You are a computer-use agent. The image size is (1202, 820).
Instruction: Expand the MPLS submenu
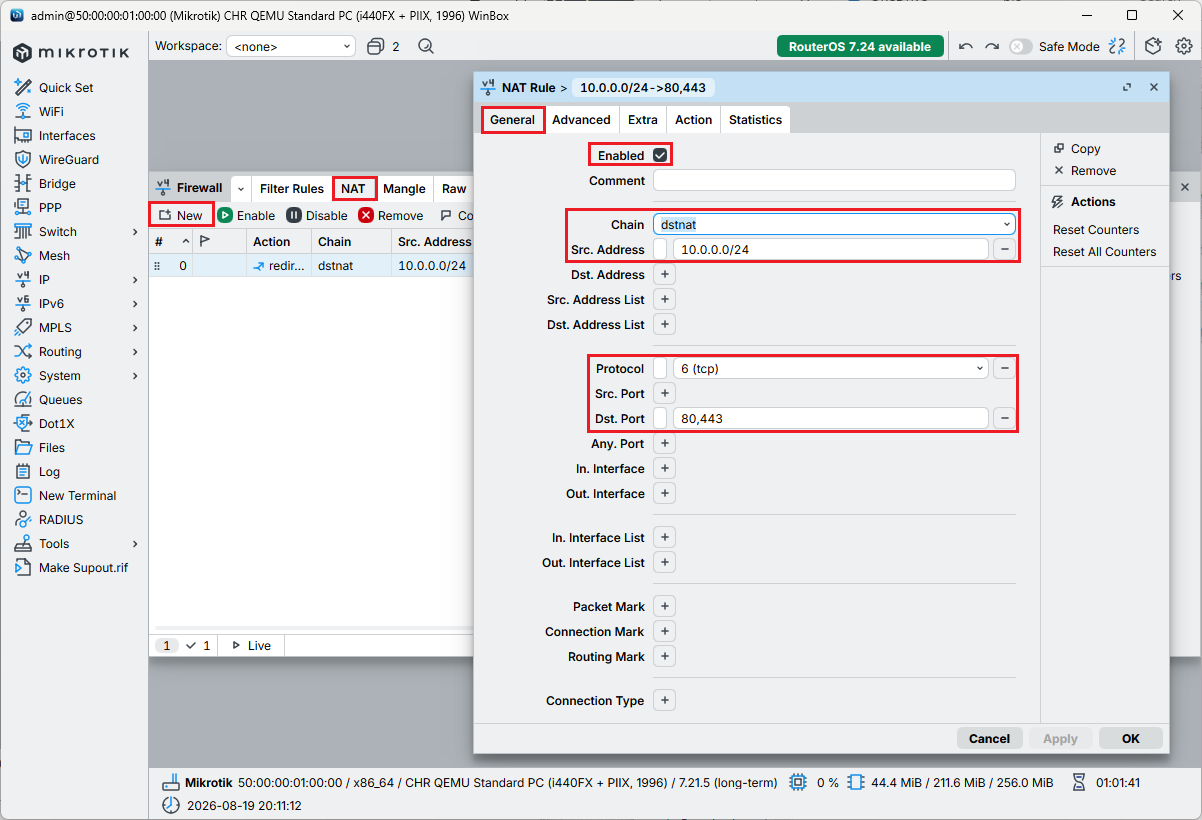click(135, 327)
